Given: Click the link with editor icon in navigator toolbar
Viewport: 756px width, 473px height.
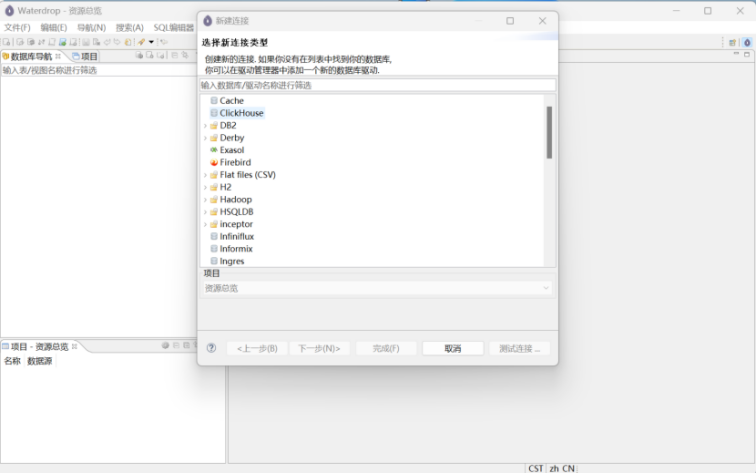Looking at the screenshot, I should tap(185, 55).
